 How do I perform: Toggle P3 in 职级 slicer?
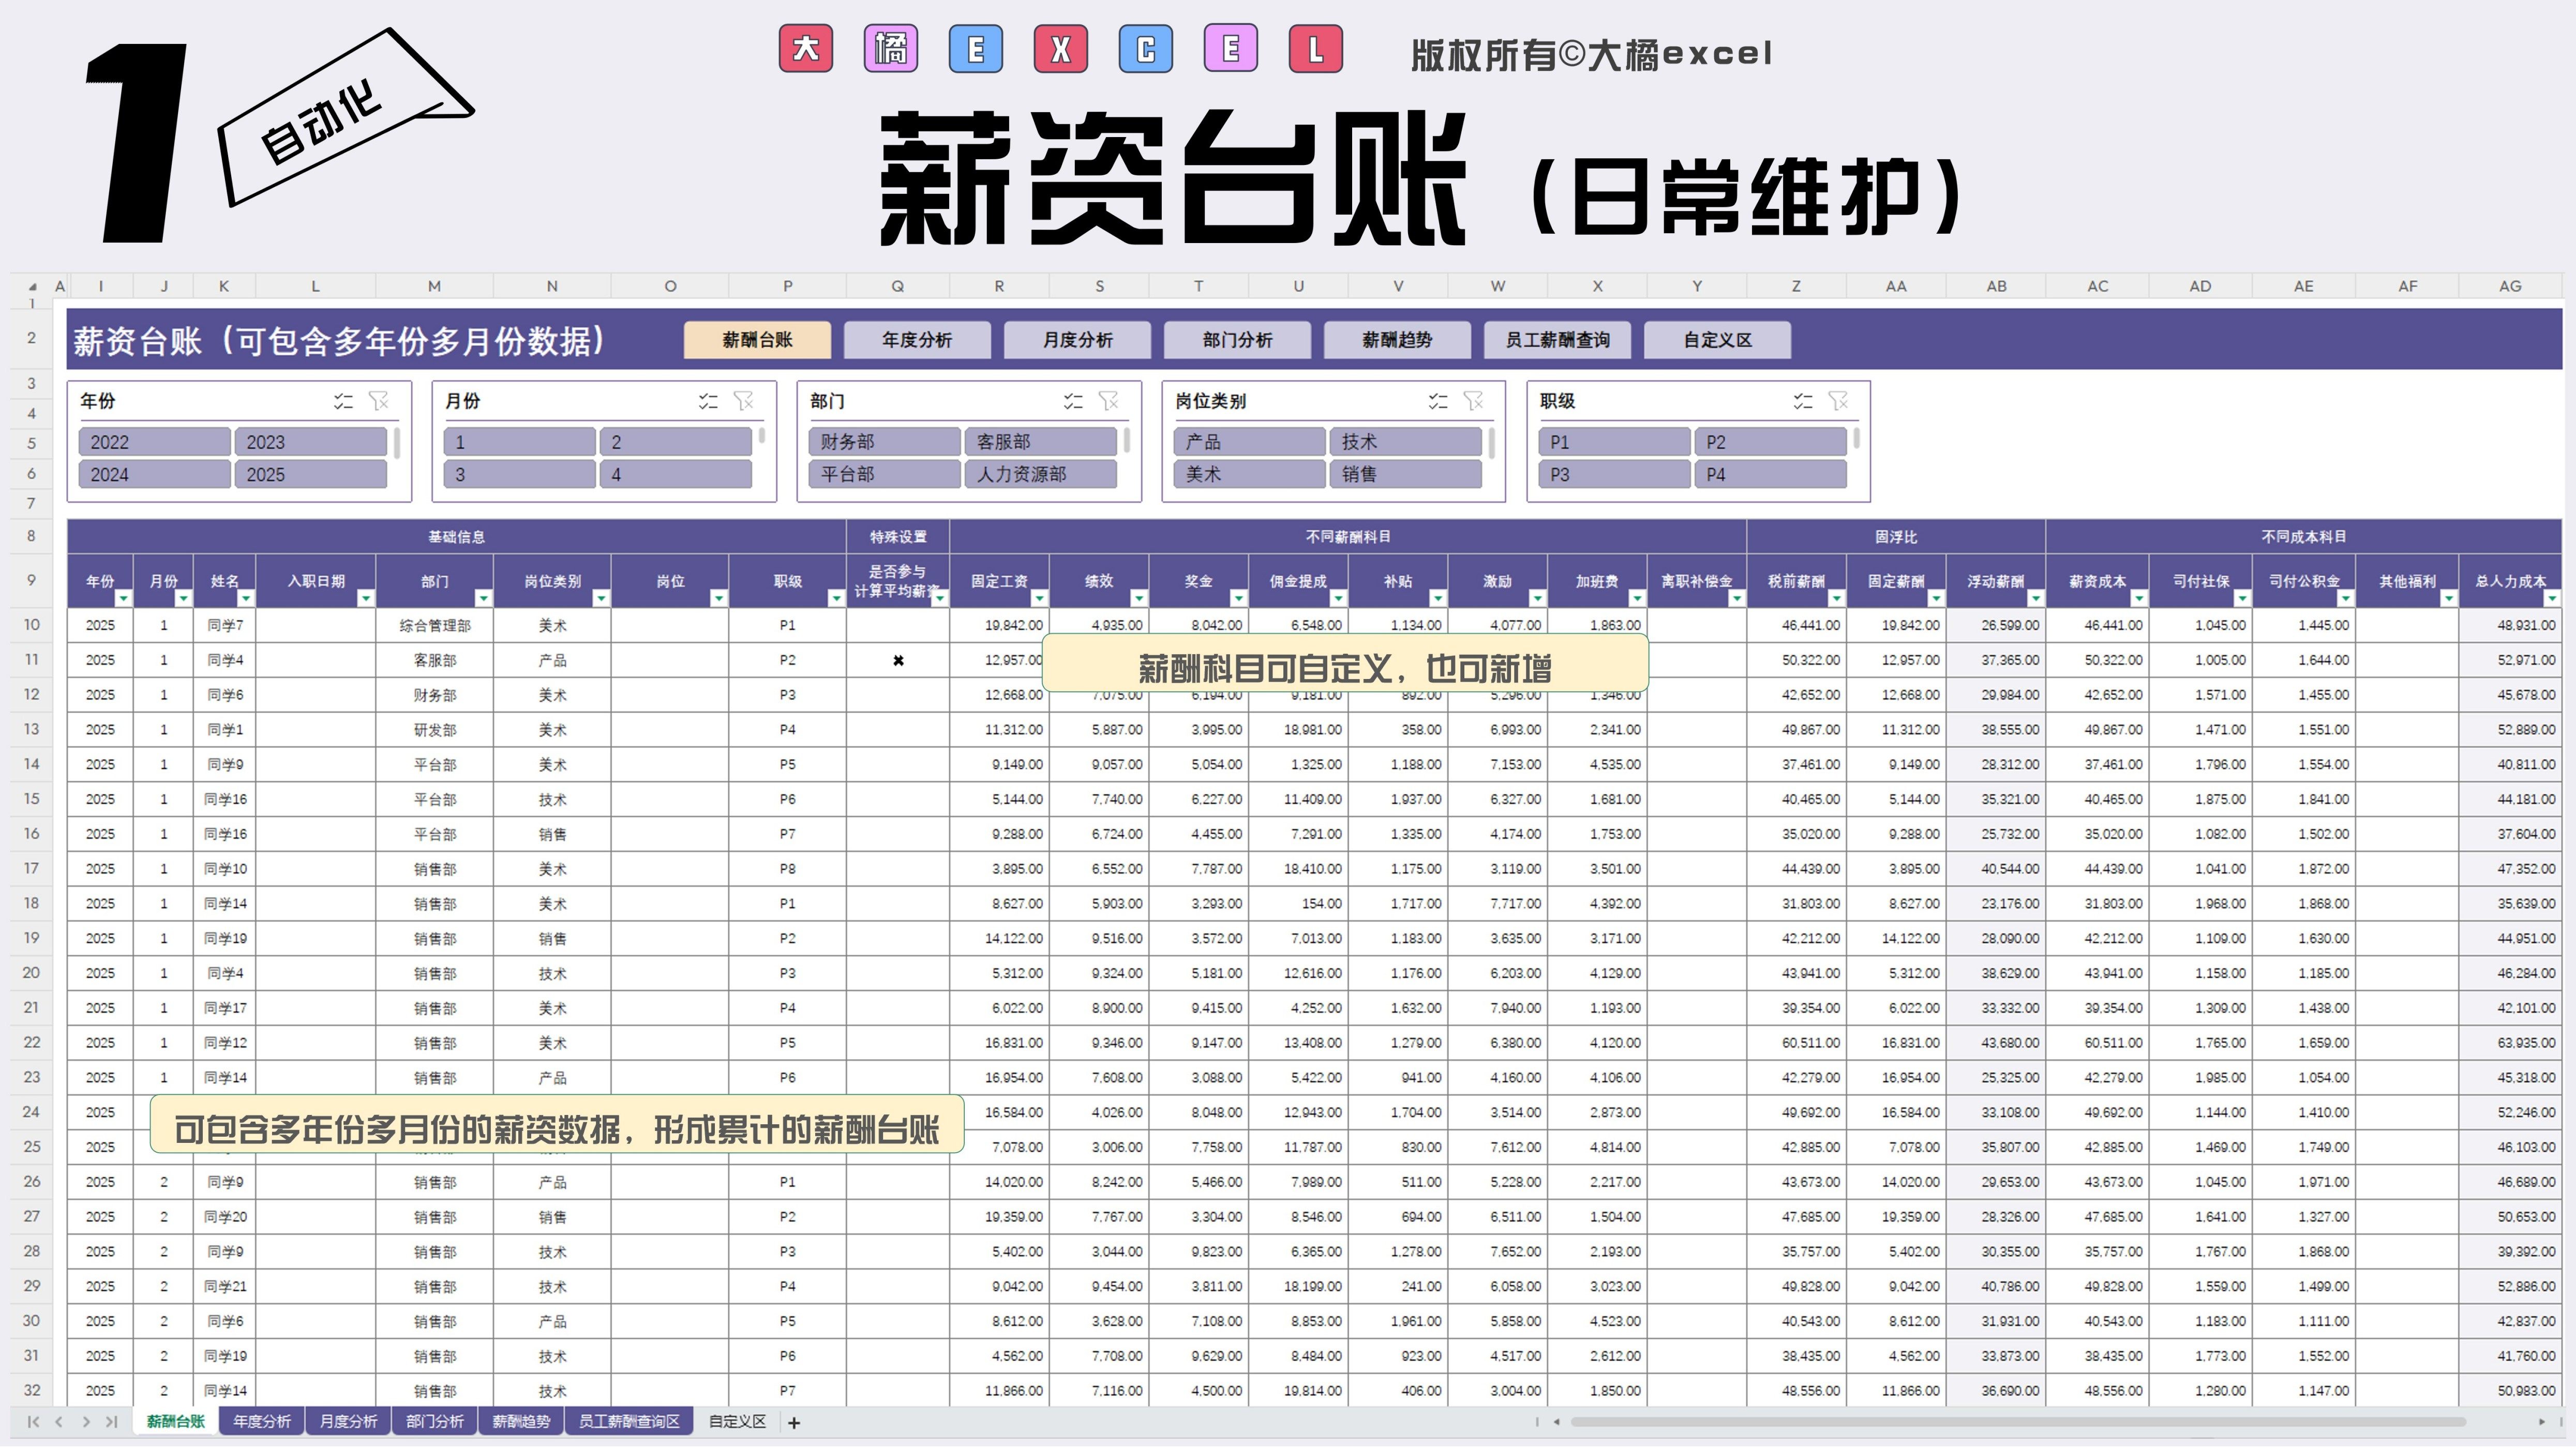(1613, 474)
